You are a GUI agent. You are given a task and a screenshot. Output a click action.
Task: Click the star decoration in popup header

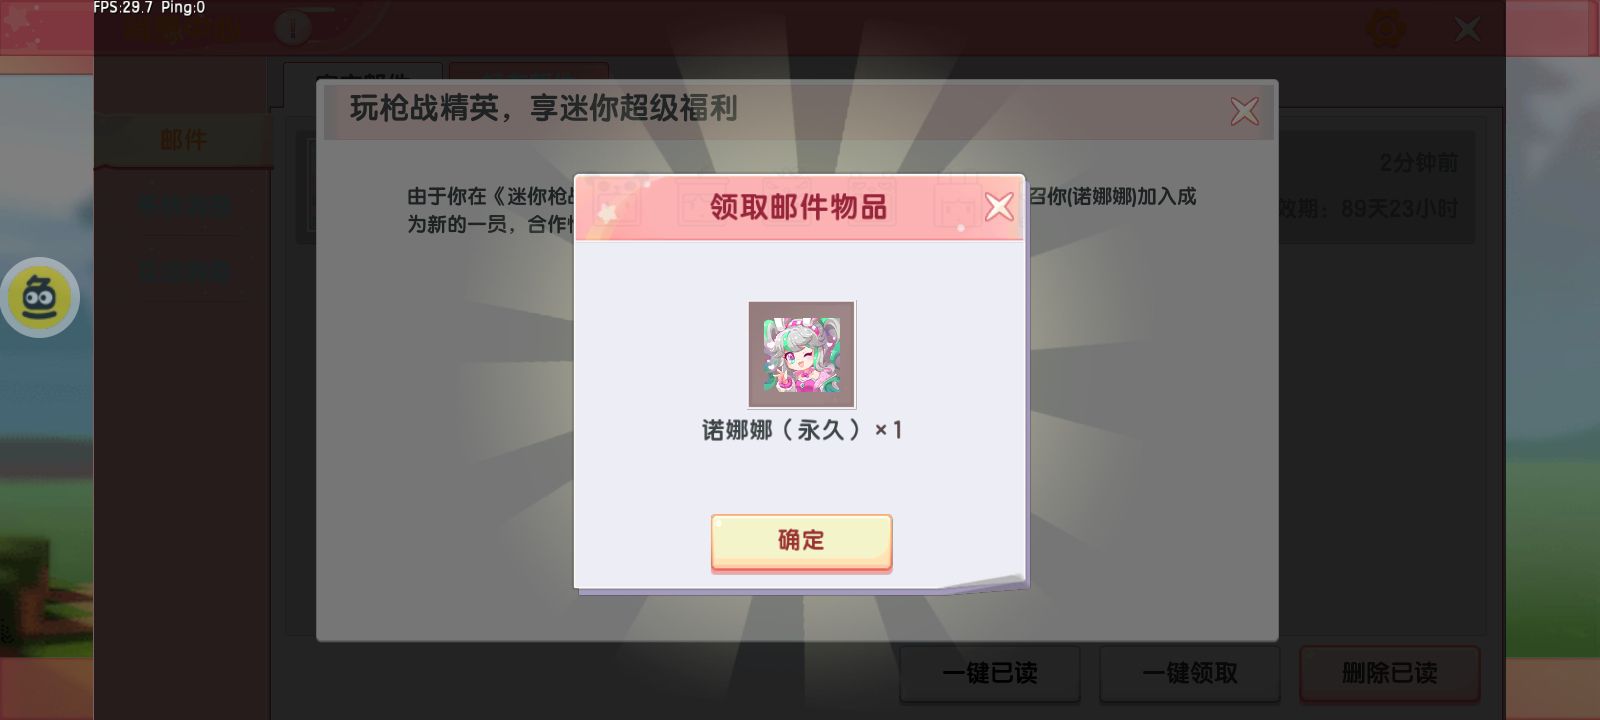point(606,212)
